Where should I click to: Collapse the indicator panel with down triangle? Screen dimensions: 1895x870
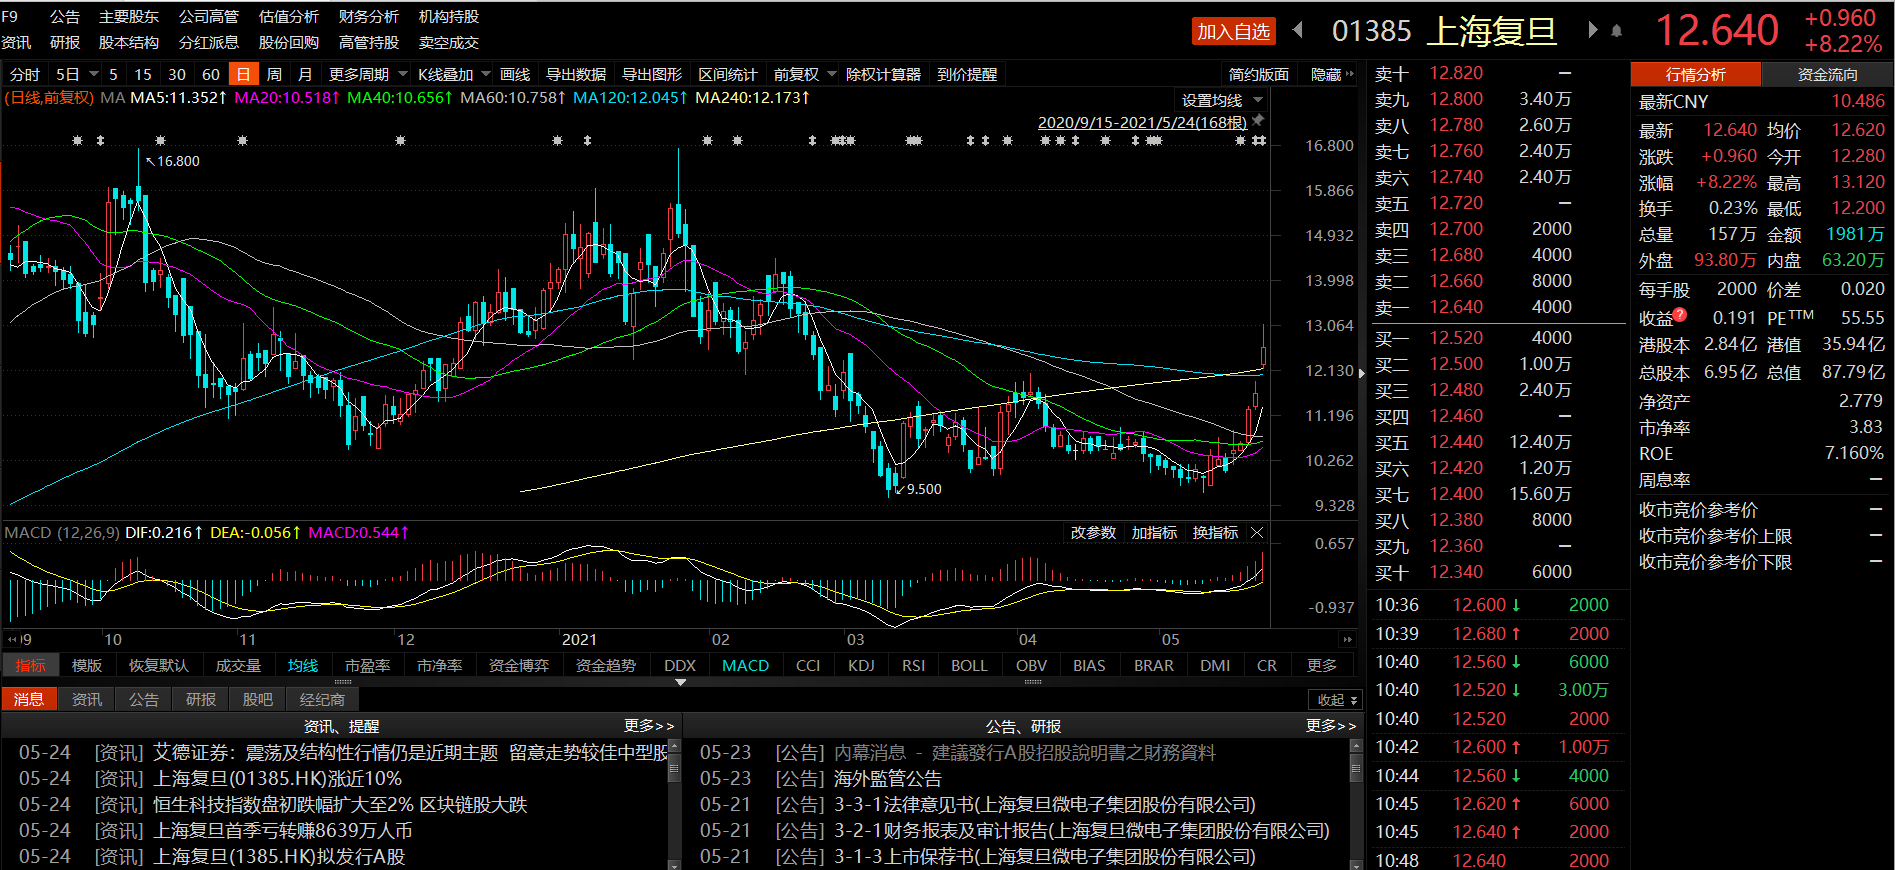680,682
